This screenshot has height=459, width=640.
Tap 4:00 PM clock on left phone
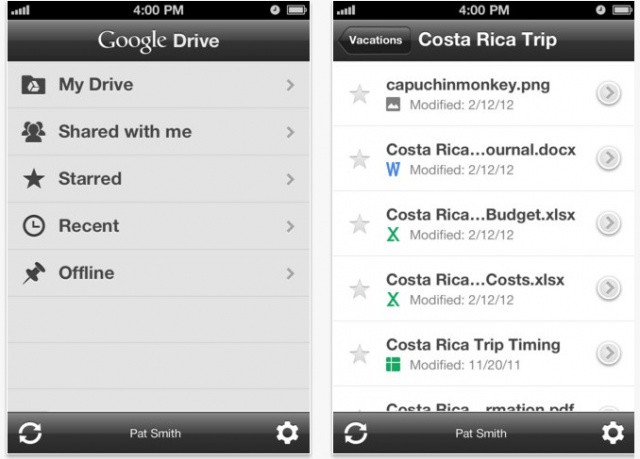coord(158,10)
